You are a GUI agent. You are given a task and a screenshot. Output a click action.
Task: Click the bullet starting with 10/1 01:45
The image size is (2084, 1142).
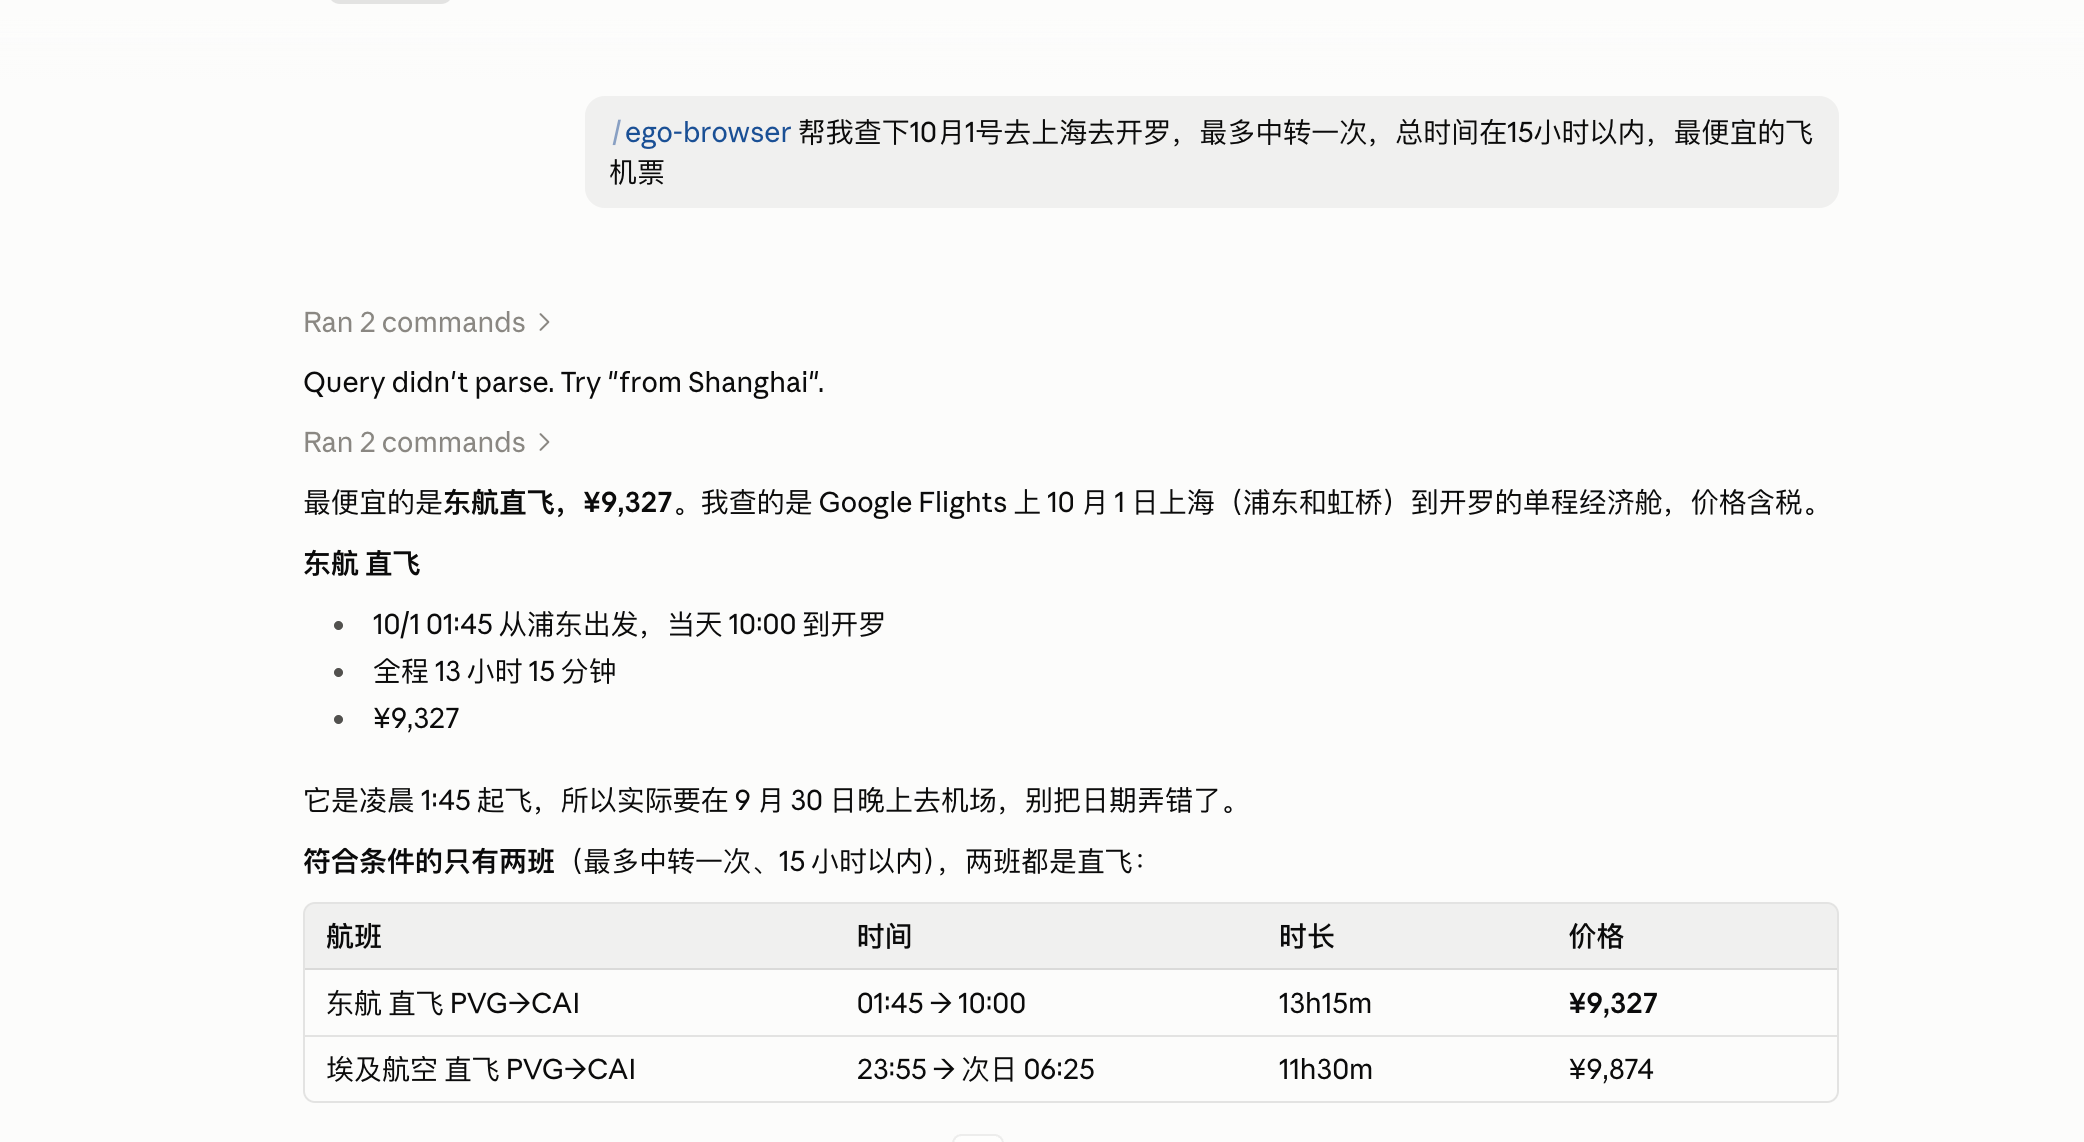point(629,624)
